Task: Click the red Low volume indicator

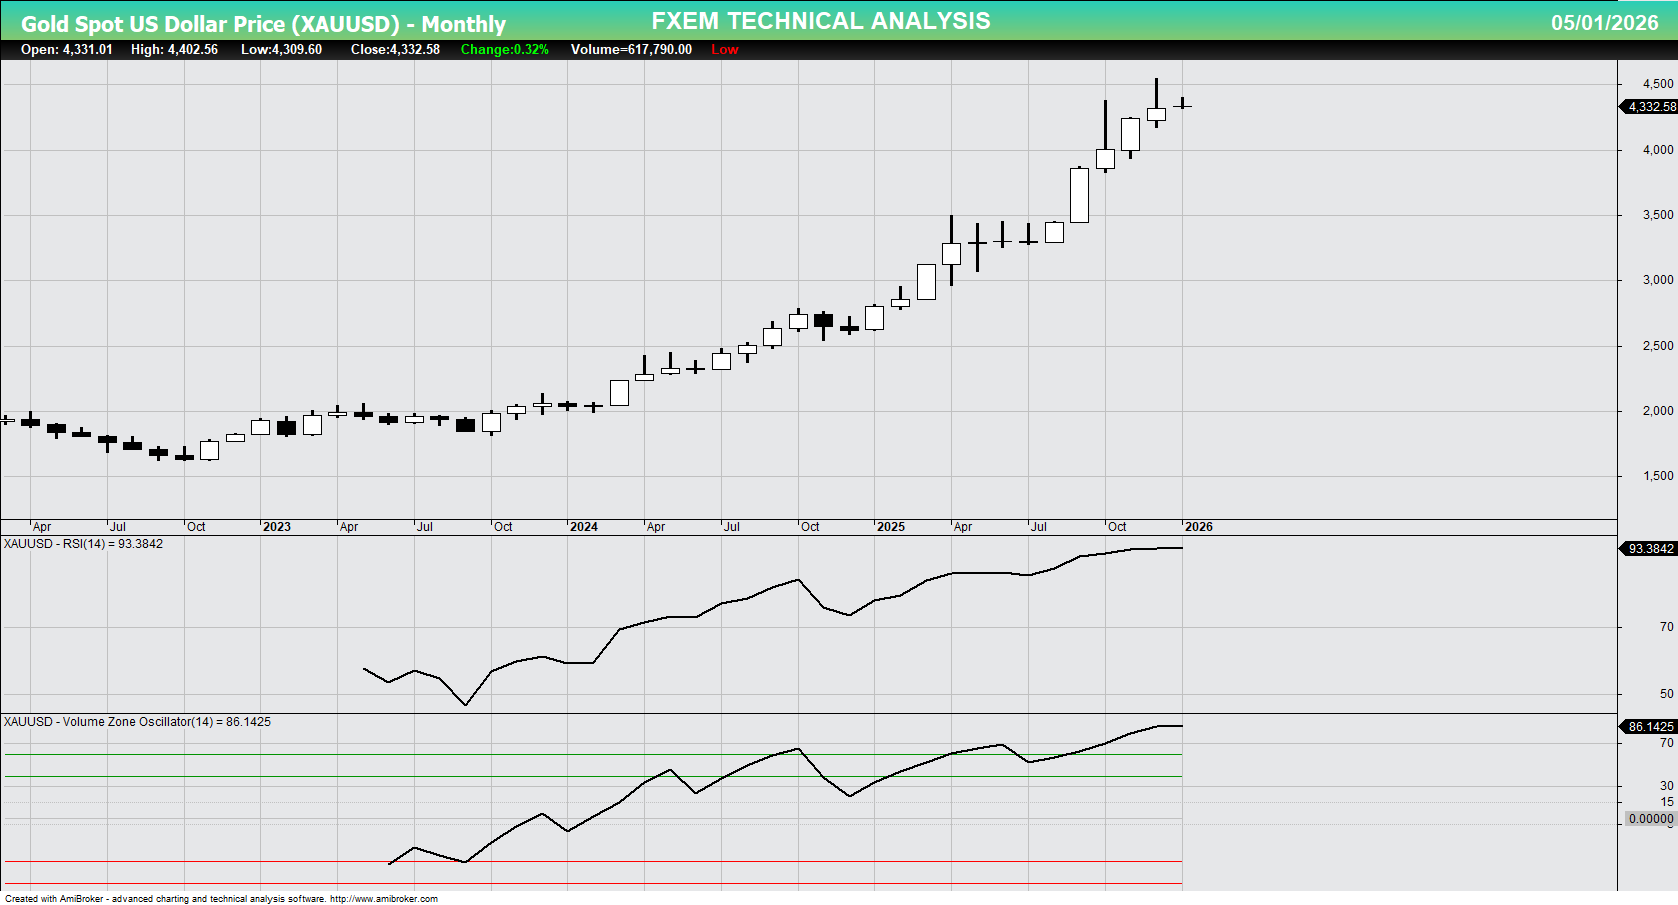Action: 723,48
